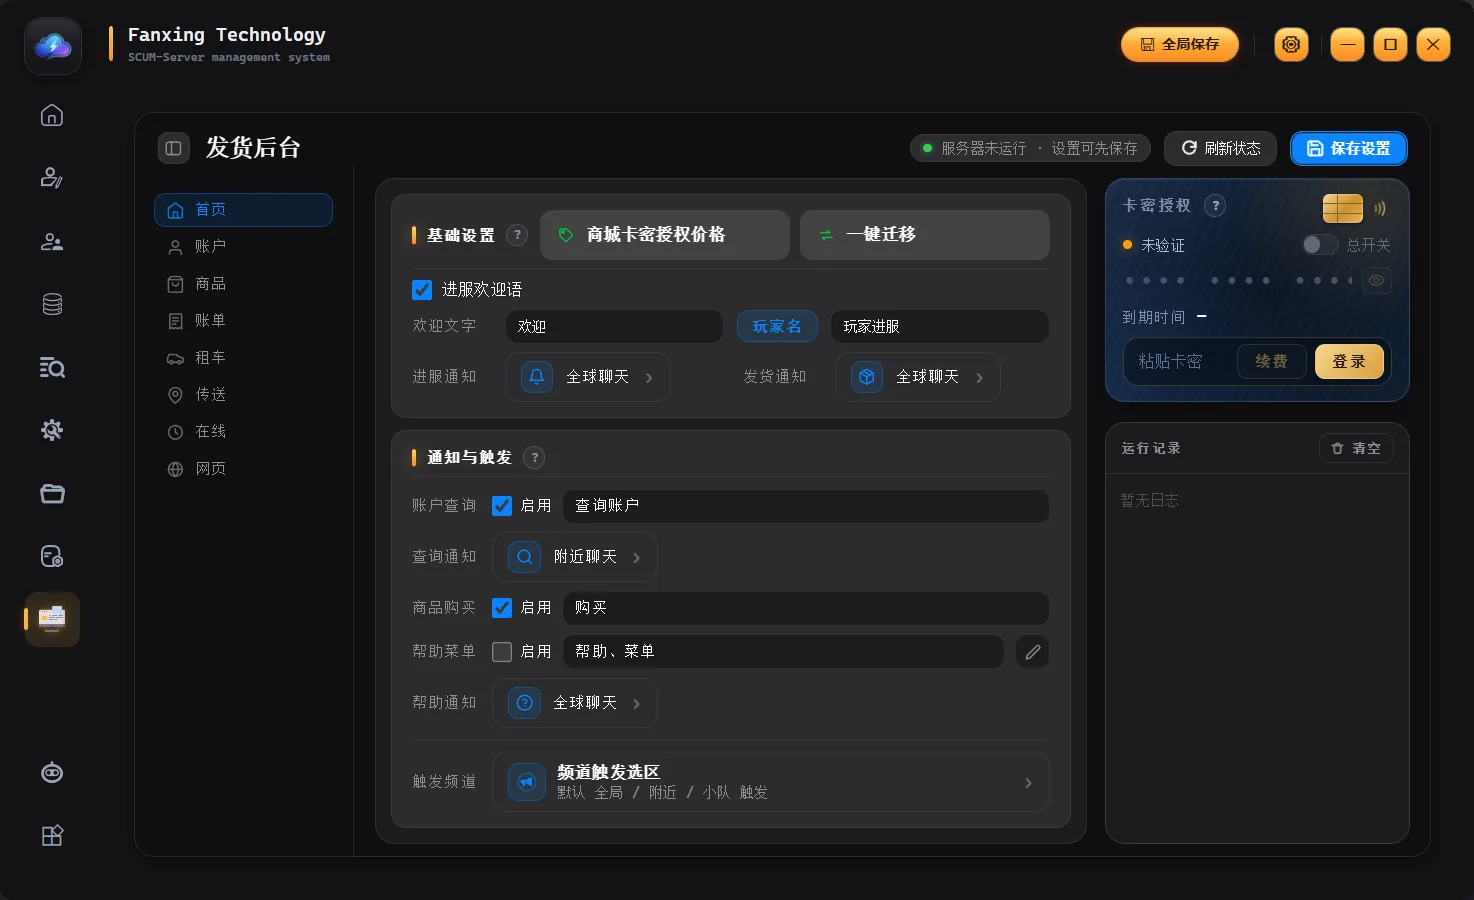Click the help question mark next to 卡密授权

point(1215,206)
